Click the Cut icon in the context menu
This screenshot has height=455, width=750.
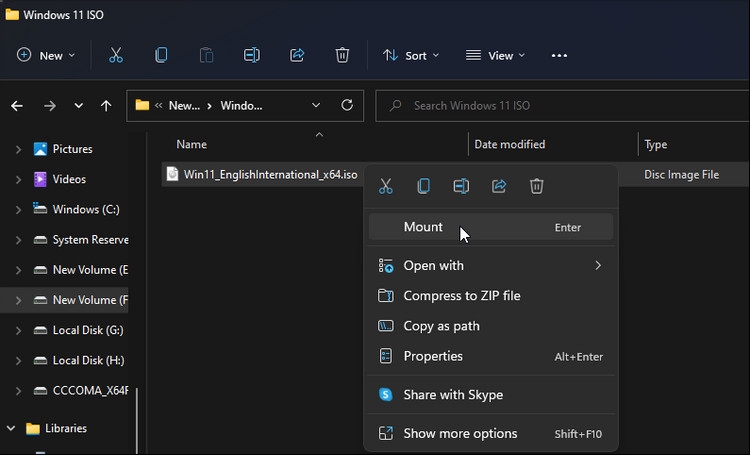click(x=386, y=186)
